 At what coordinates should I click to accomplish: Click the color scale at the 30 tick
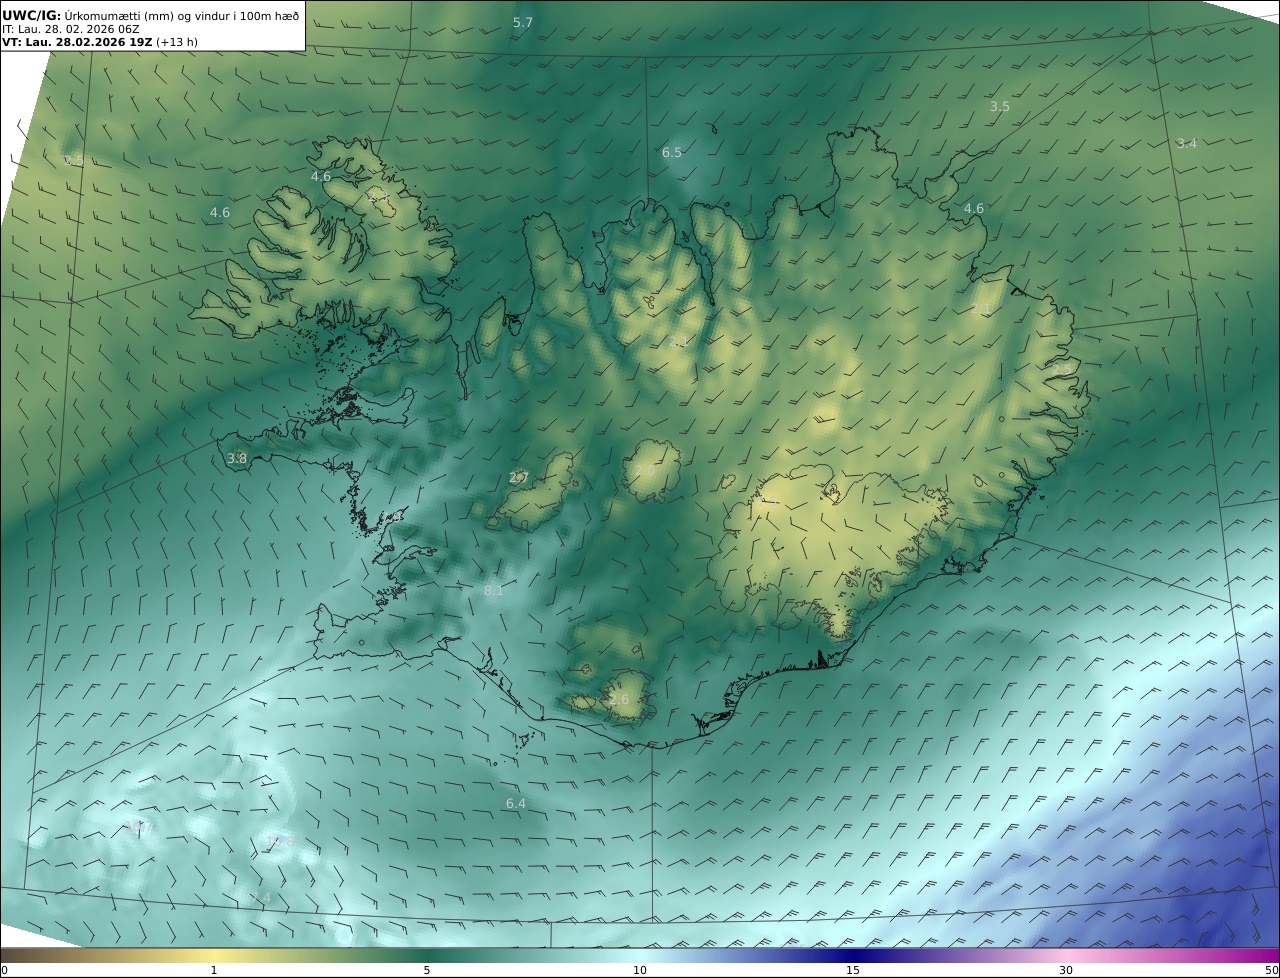[1066, 969]
